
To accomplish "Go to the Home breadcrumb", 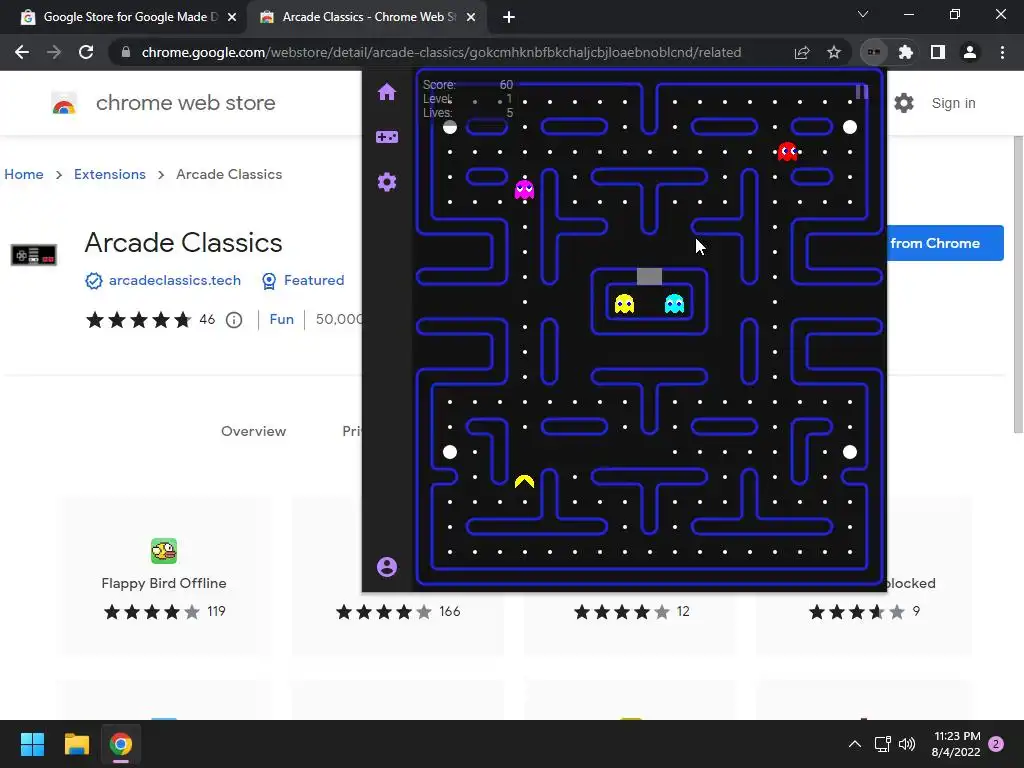I will point(24,174).
